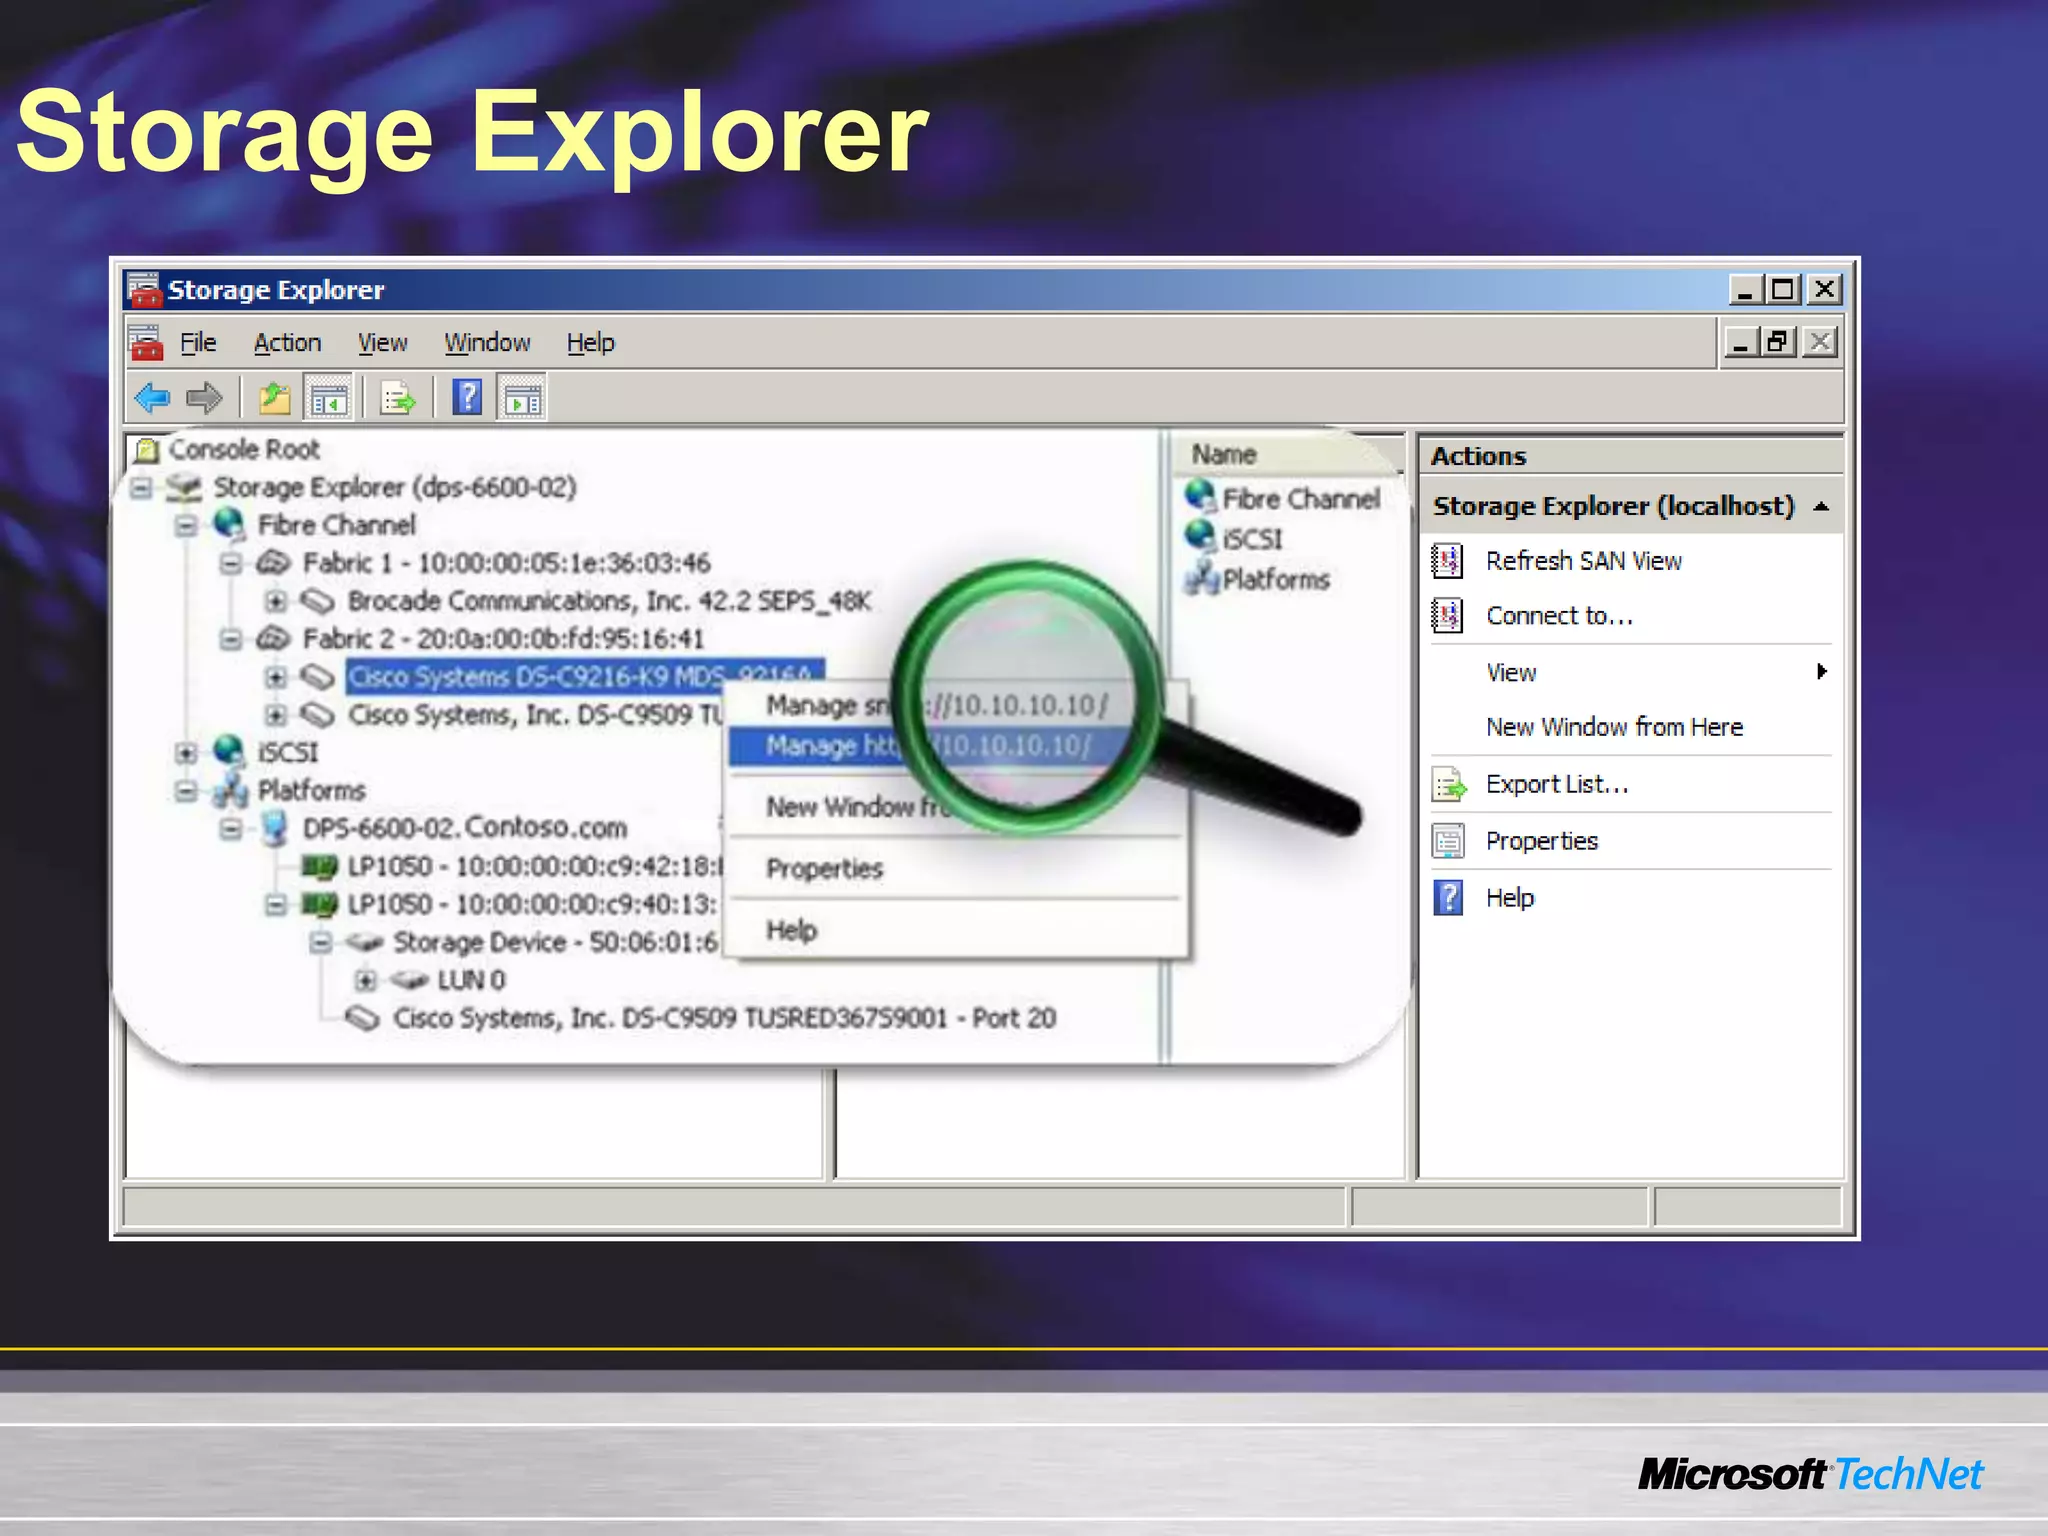Select Storage Device - 50:06:01:6 item
Image resolution: width=2048 pixels, height=1536 pixels.
pyautogui.click(x=555, y=942)
